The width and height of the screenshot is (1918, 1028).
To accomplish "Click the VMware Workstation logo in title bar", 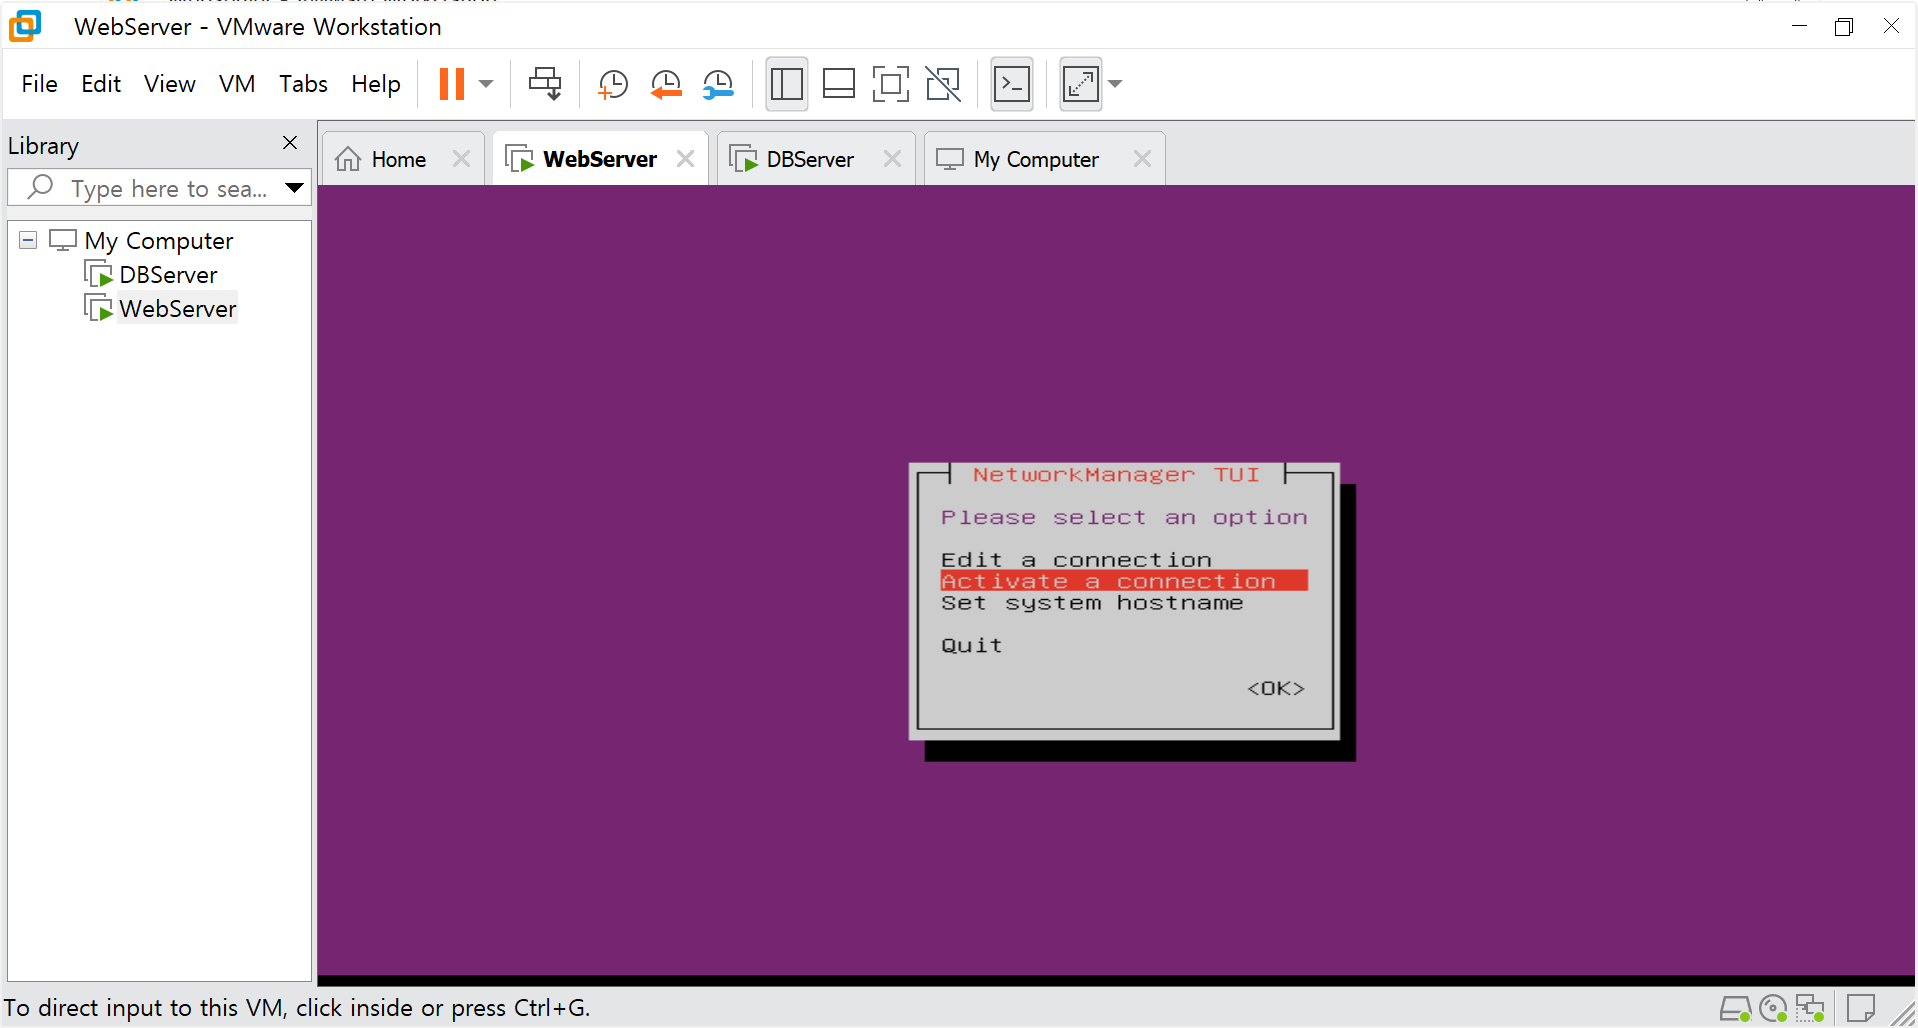I will click(25, 26).
